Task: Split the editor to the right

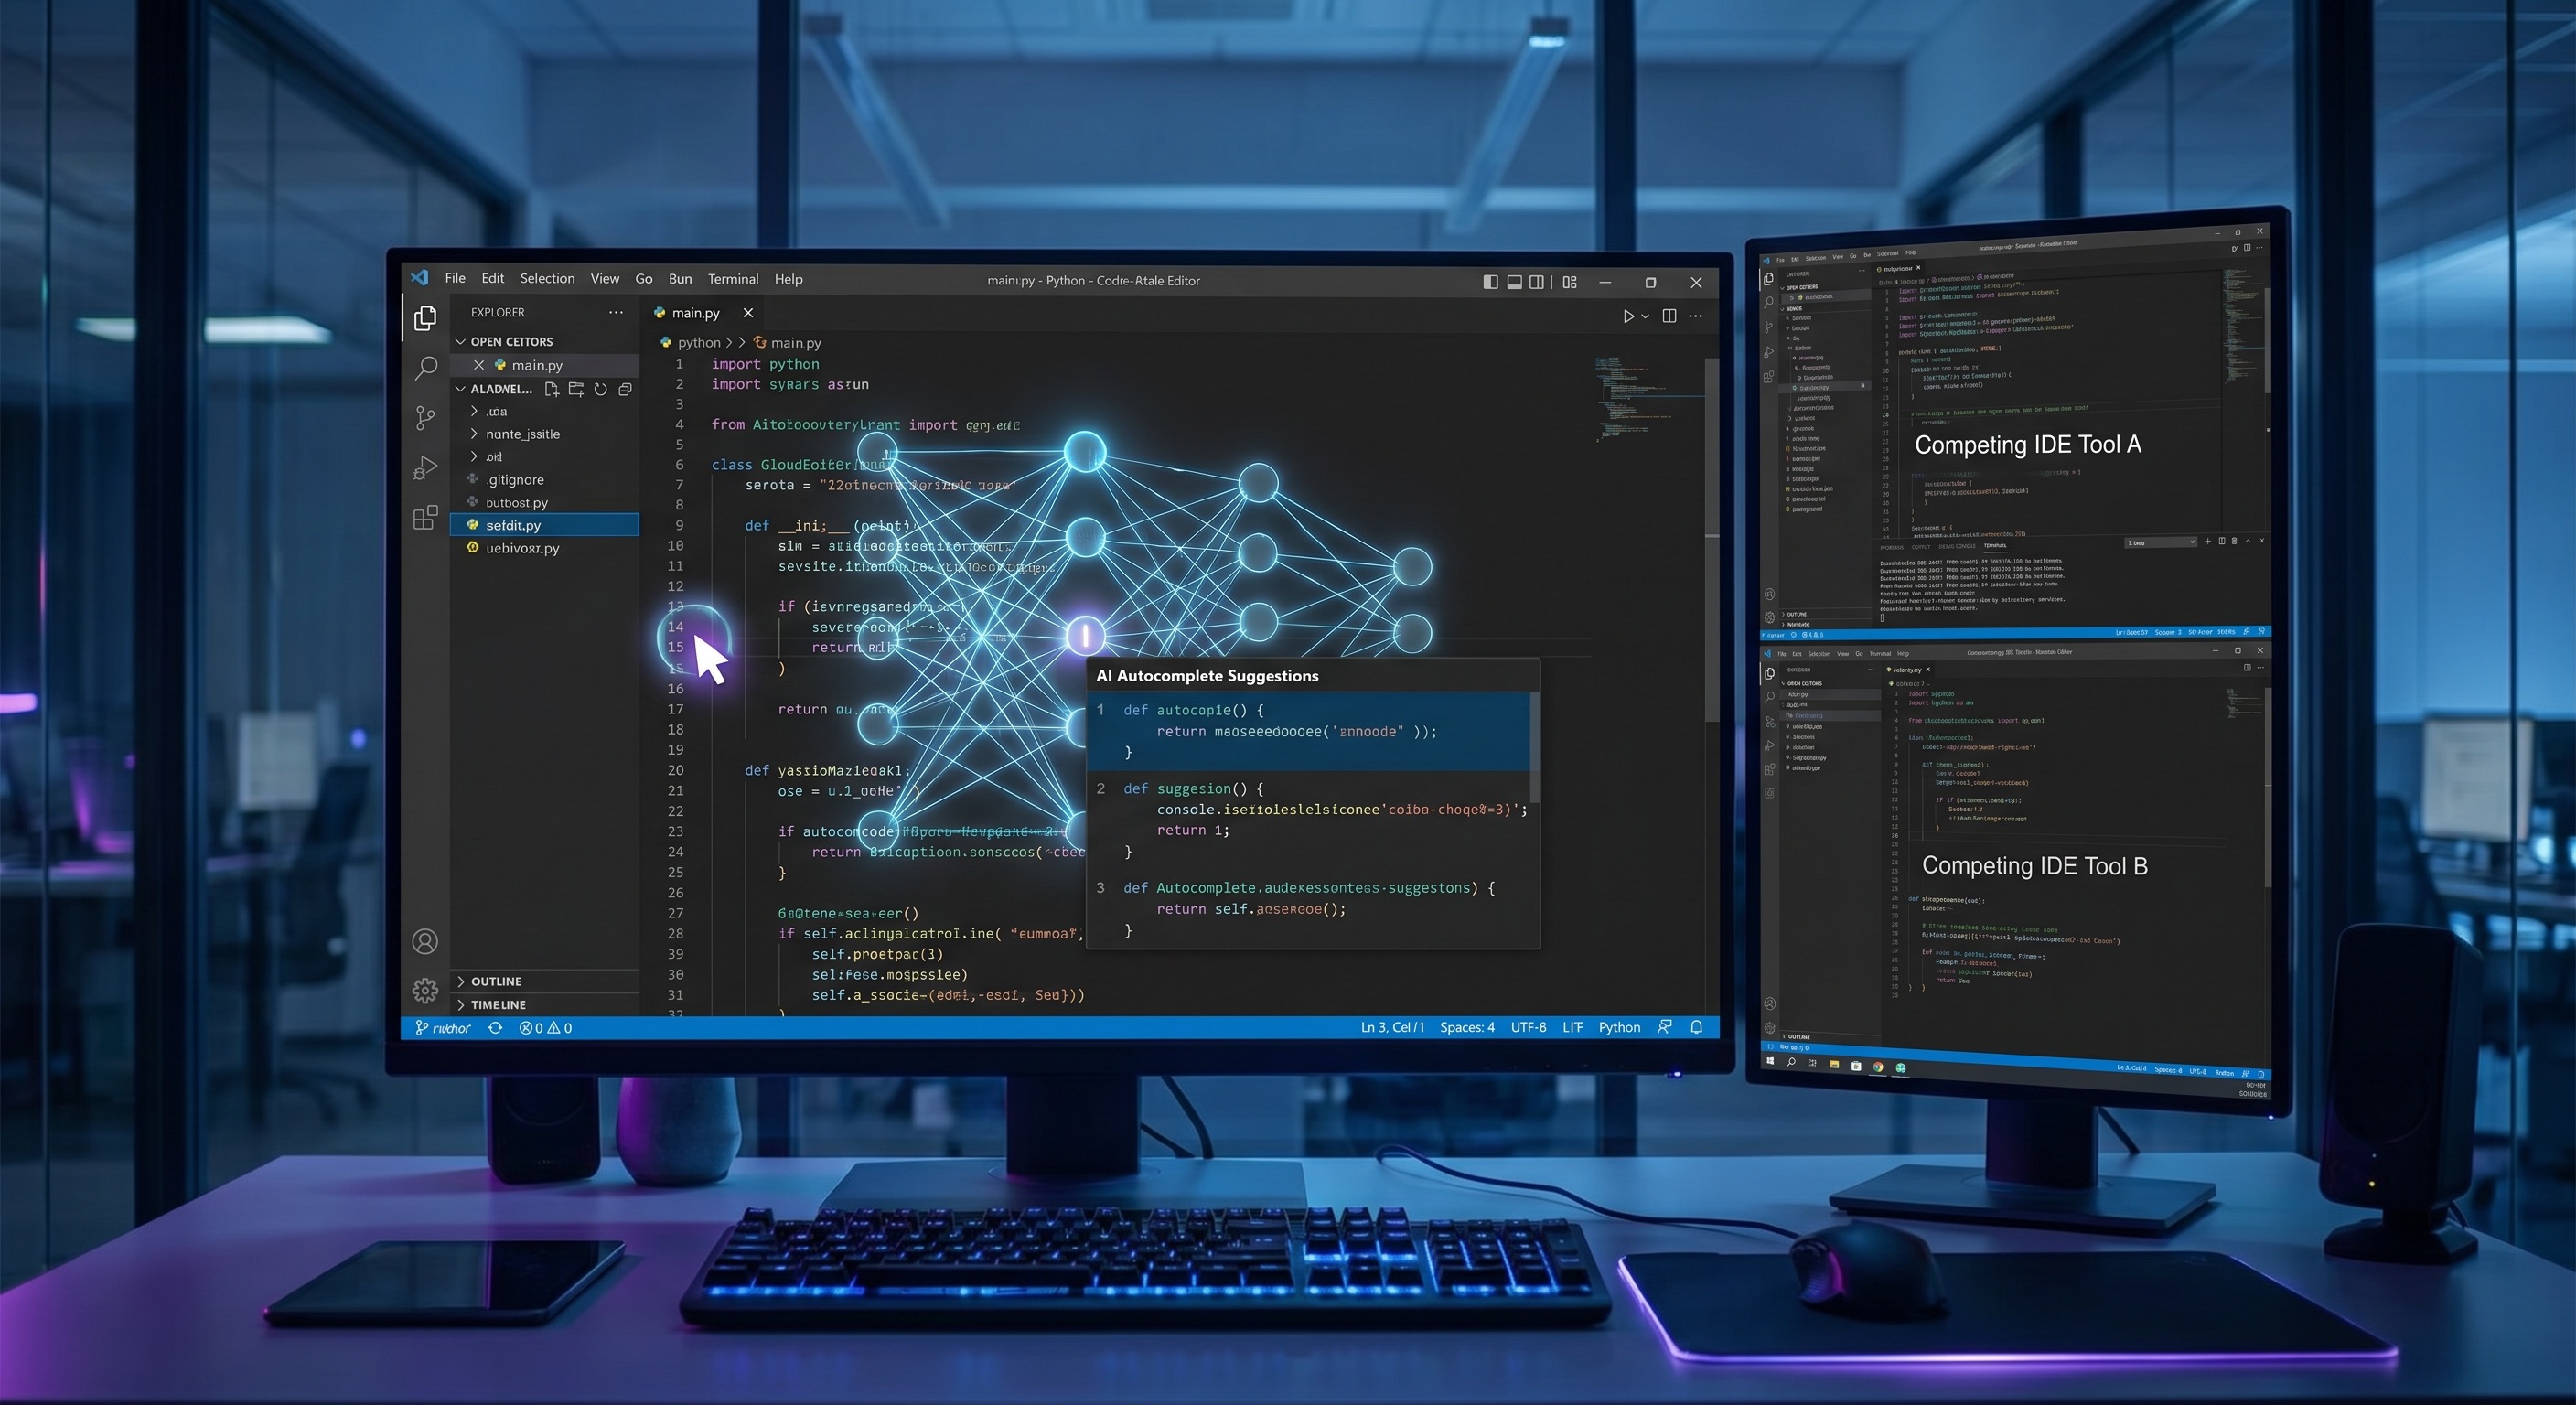Action: click(x=1669, y=316)
